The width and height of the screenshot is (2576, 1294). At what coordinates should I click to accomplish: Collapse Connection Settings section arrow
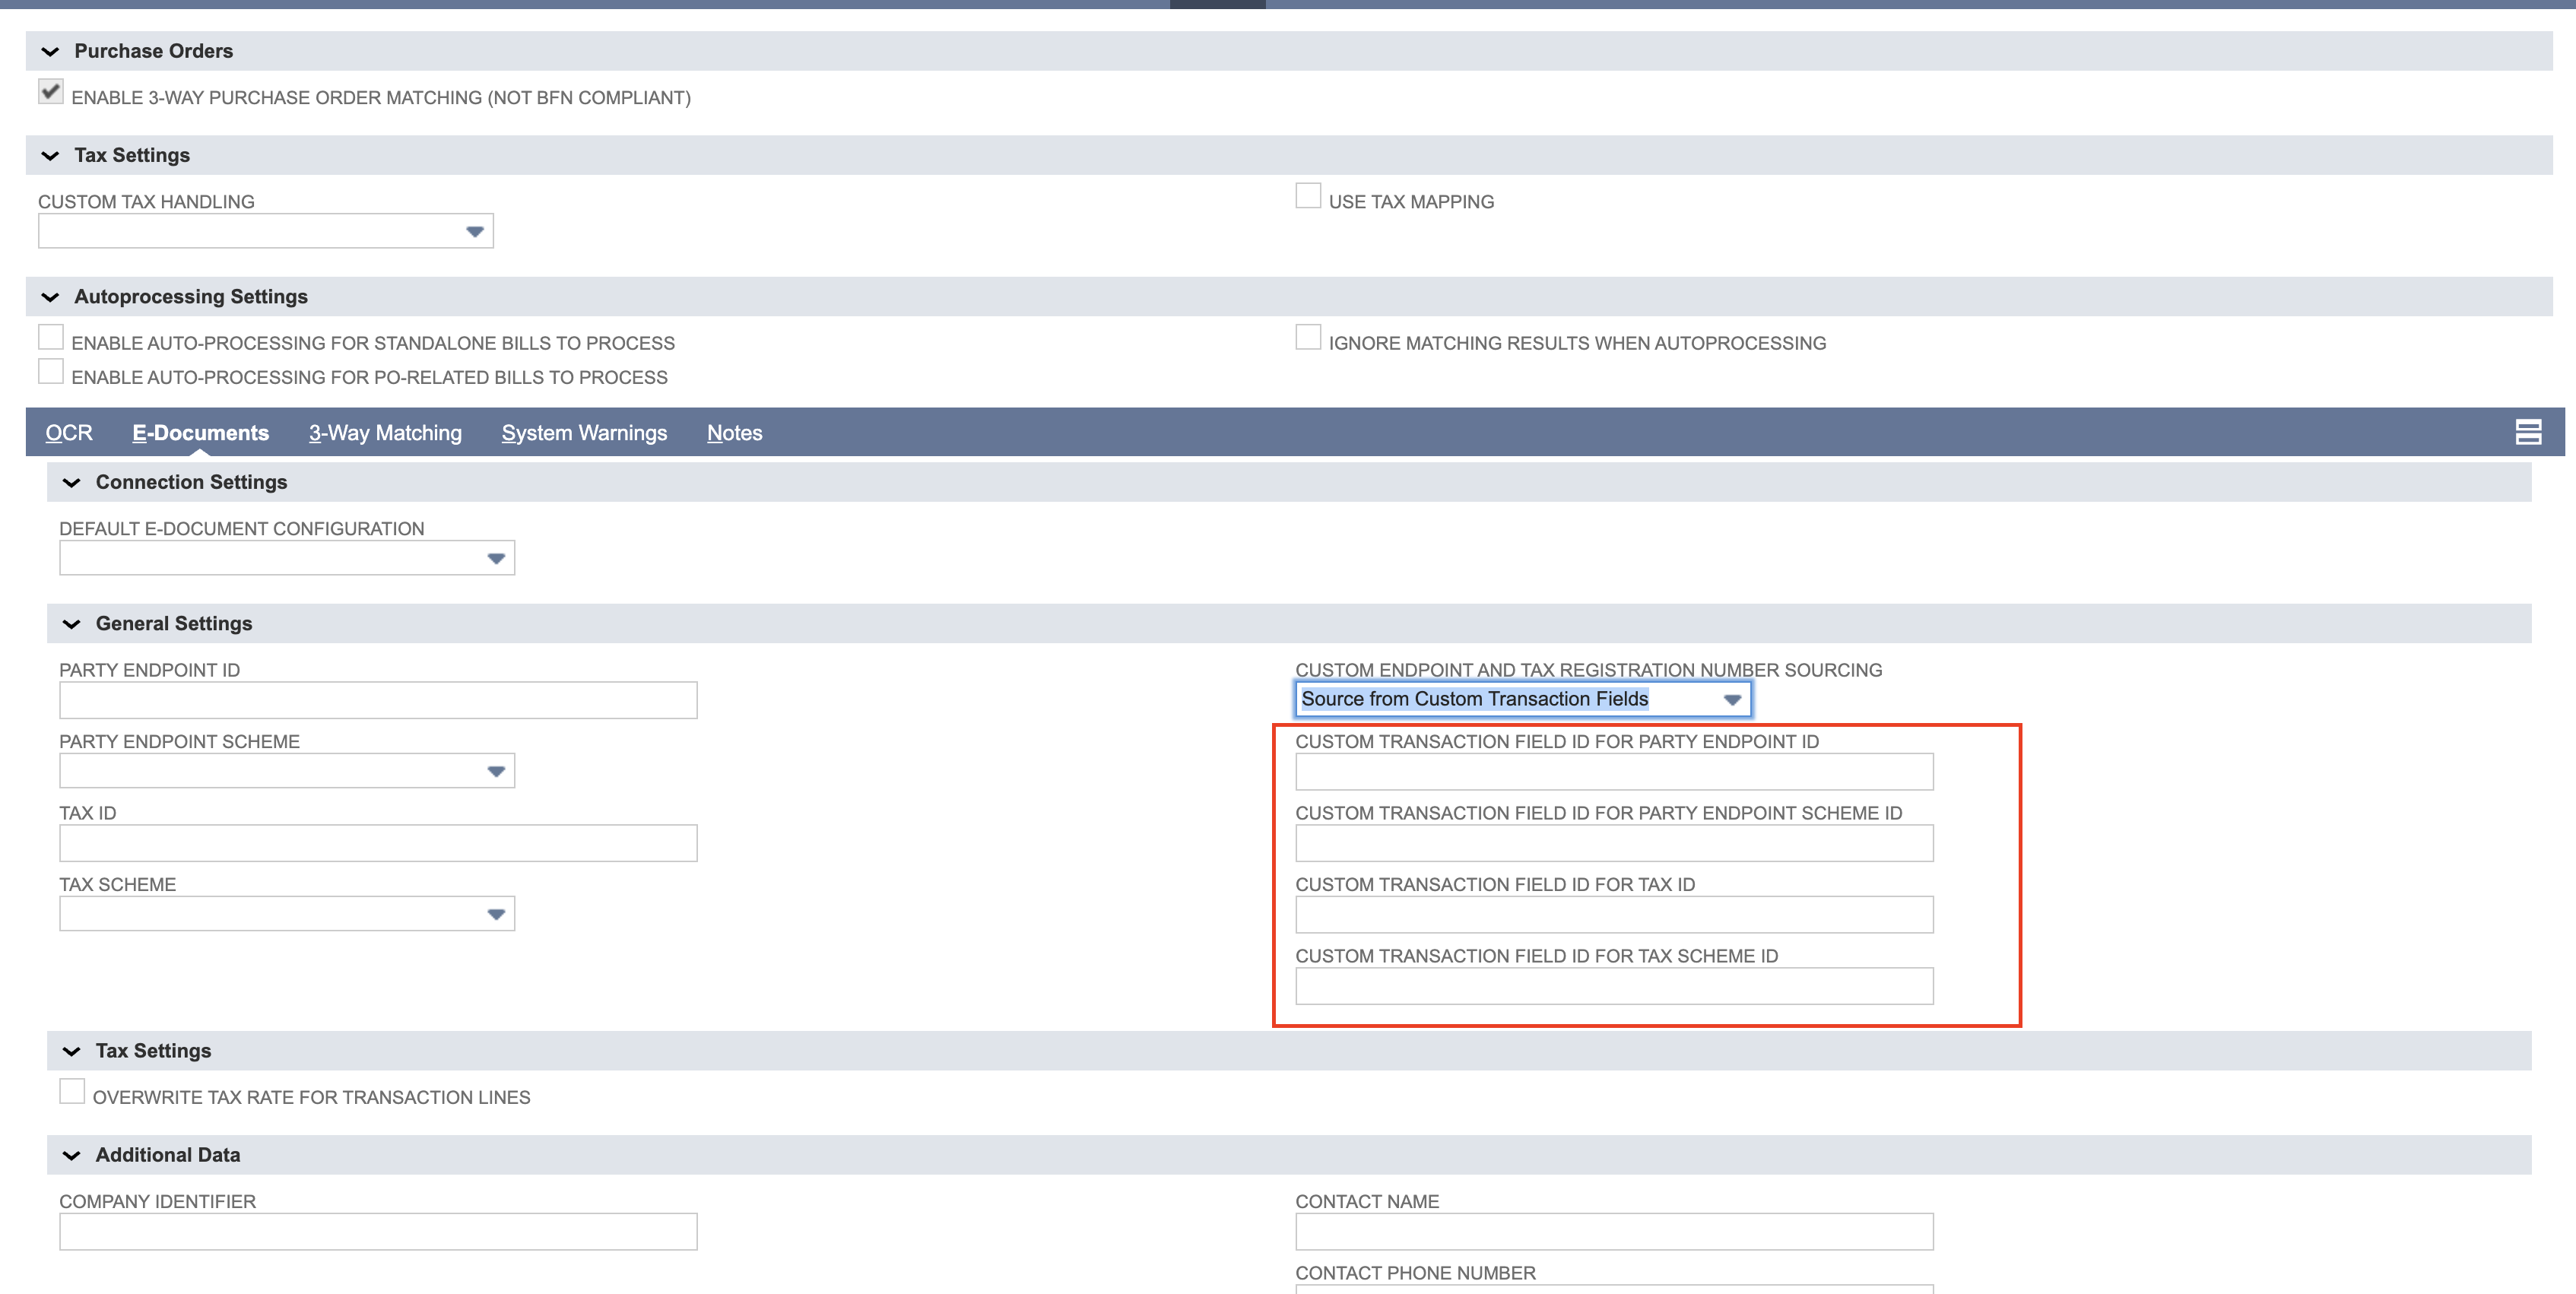coord(71,483)
